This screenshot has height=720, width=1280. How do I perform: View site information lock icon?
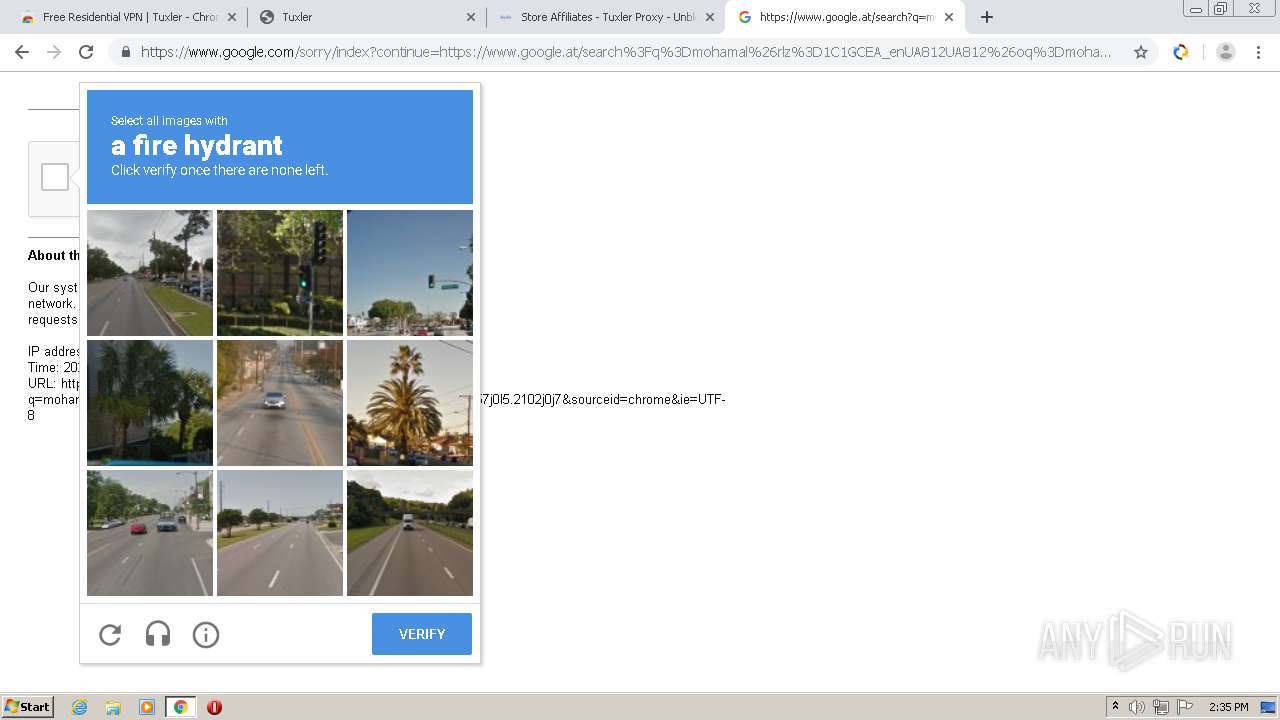[x=126, y=52]
